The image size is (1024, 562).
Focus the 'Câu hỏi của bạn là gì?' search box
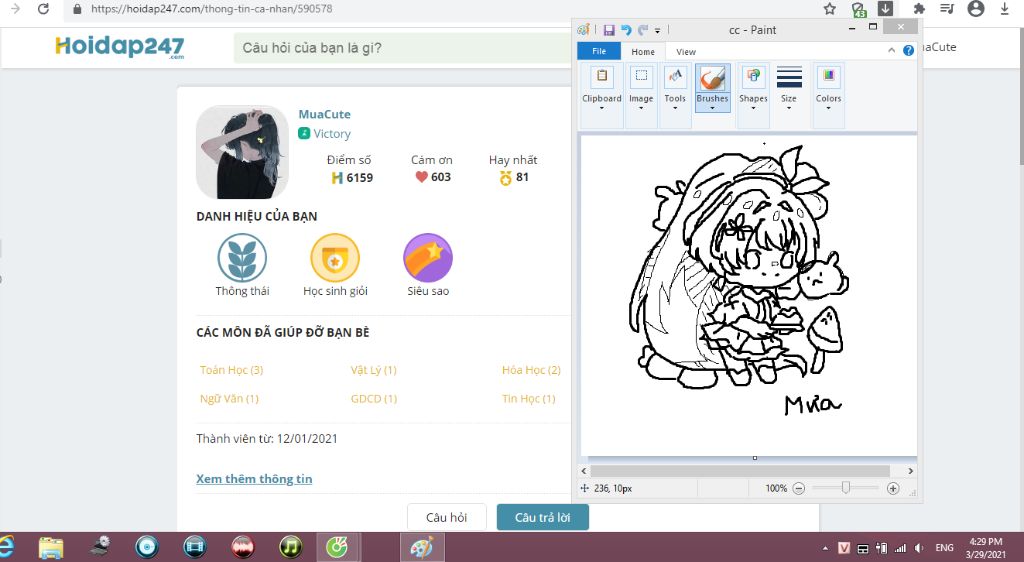(402, 48)
